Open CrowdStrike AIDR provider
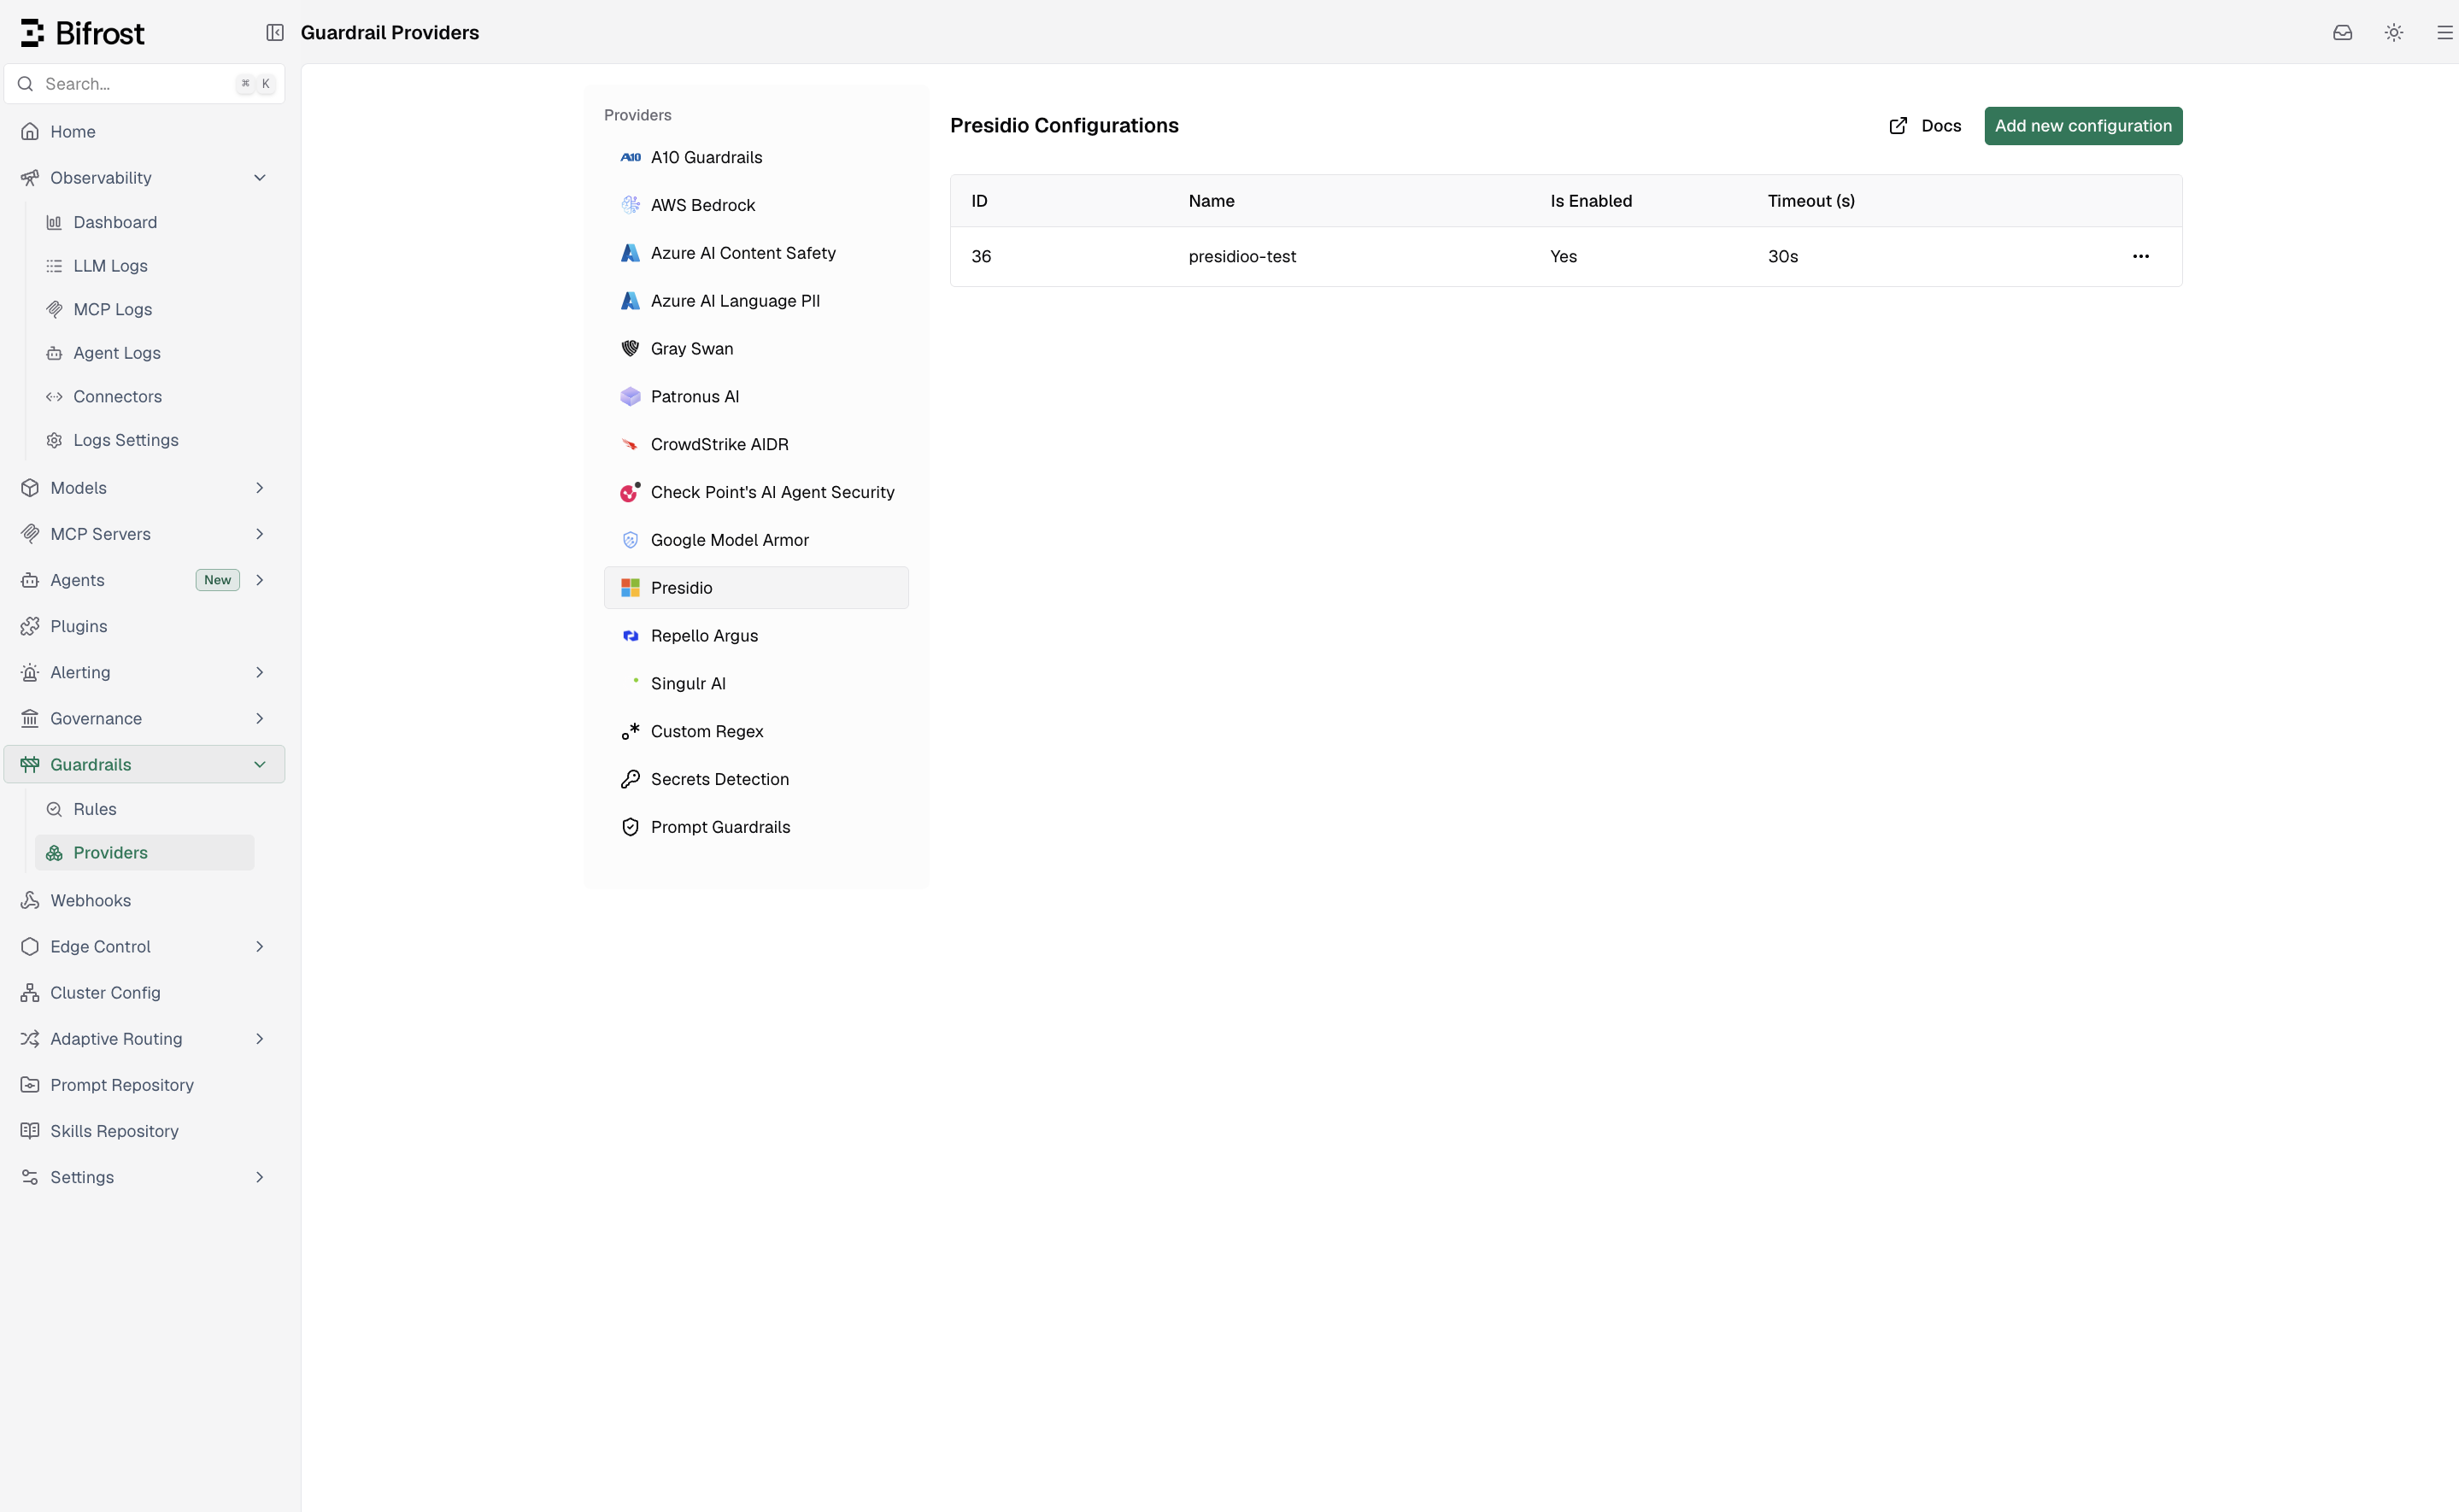The height and width of the screenshot is (1512, 2459). (x=756, y=444)
